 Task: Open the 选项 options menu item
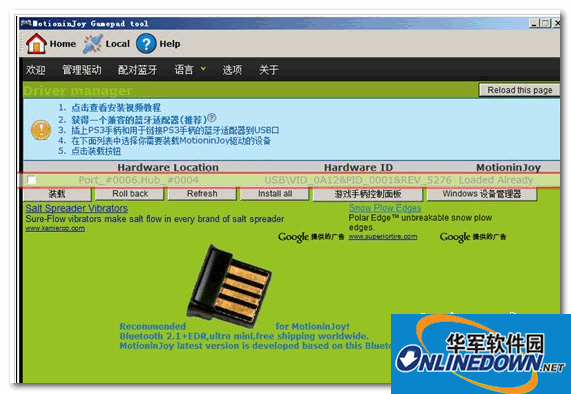[232, 70]
